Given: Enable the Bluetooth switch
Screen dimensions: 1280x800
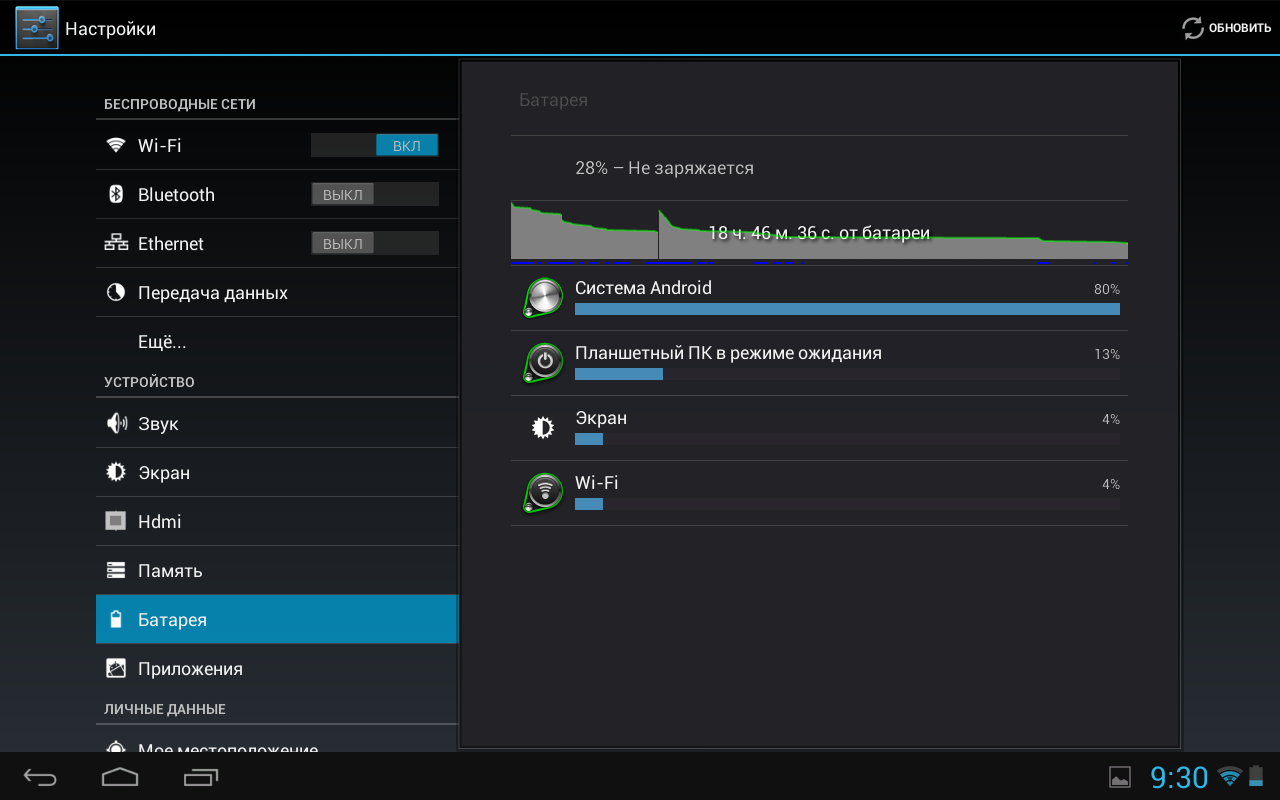Looking at the screenshot, I should pyautogui.click(x=375, y=195).
